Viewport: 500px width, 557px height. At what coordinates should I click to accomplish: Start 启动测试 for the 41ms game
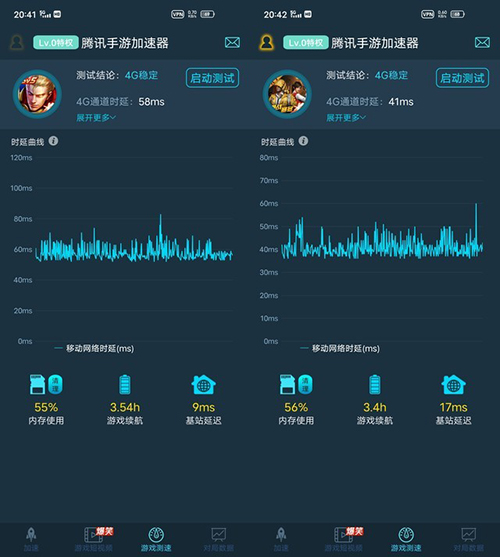(462, 78)
